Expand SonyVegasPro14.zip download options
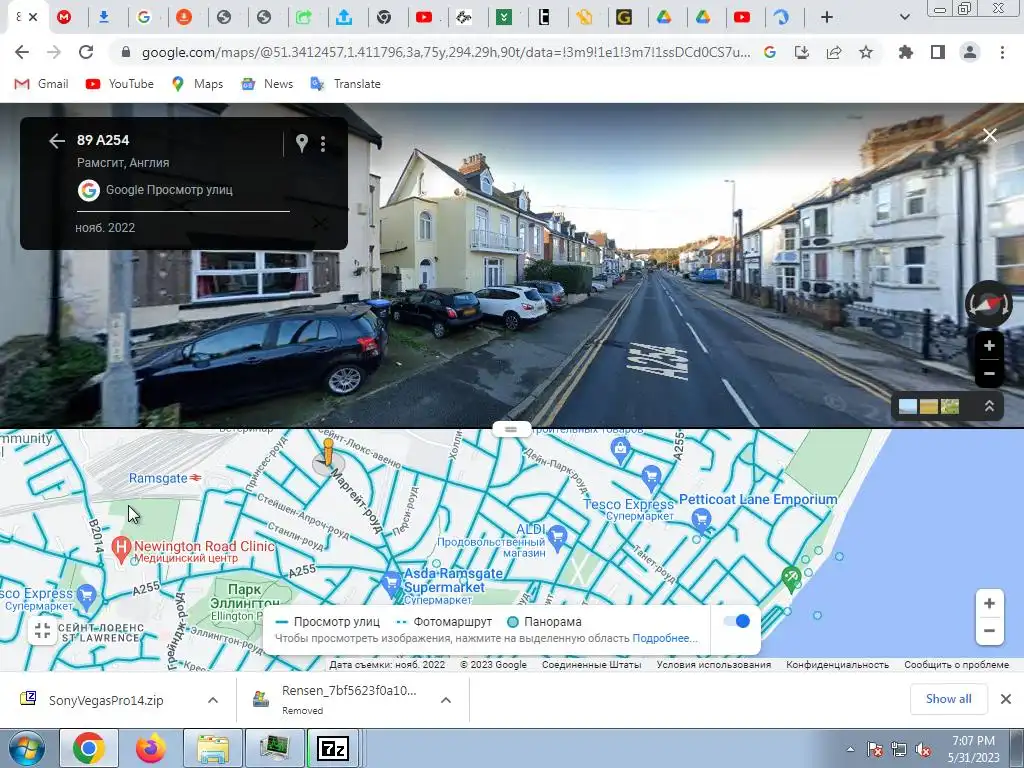The image size is (1024, 768). coord(213,700)
